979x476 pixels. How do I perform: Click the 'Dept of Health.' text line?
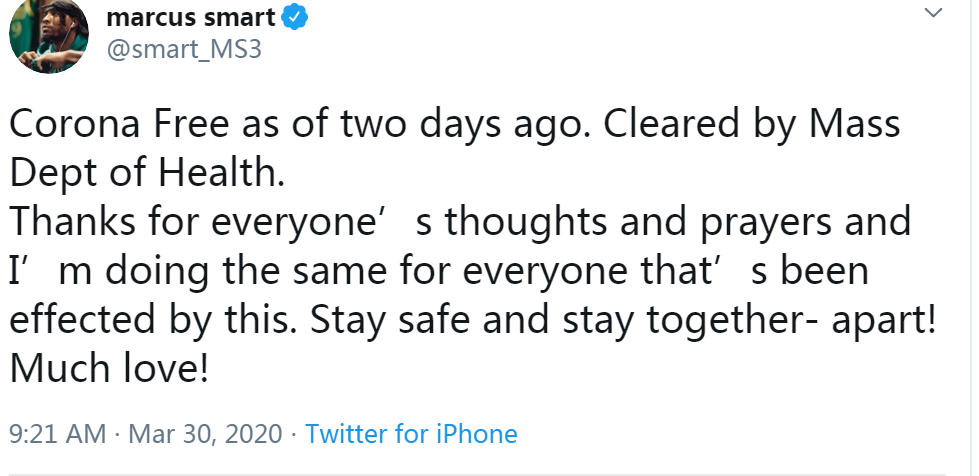pos(147,172)
